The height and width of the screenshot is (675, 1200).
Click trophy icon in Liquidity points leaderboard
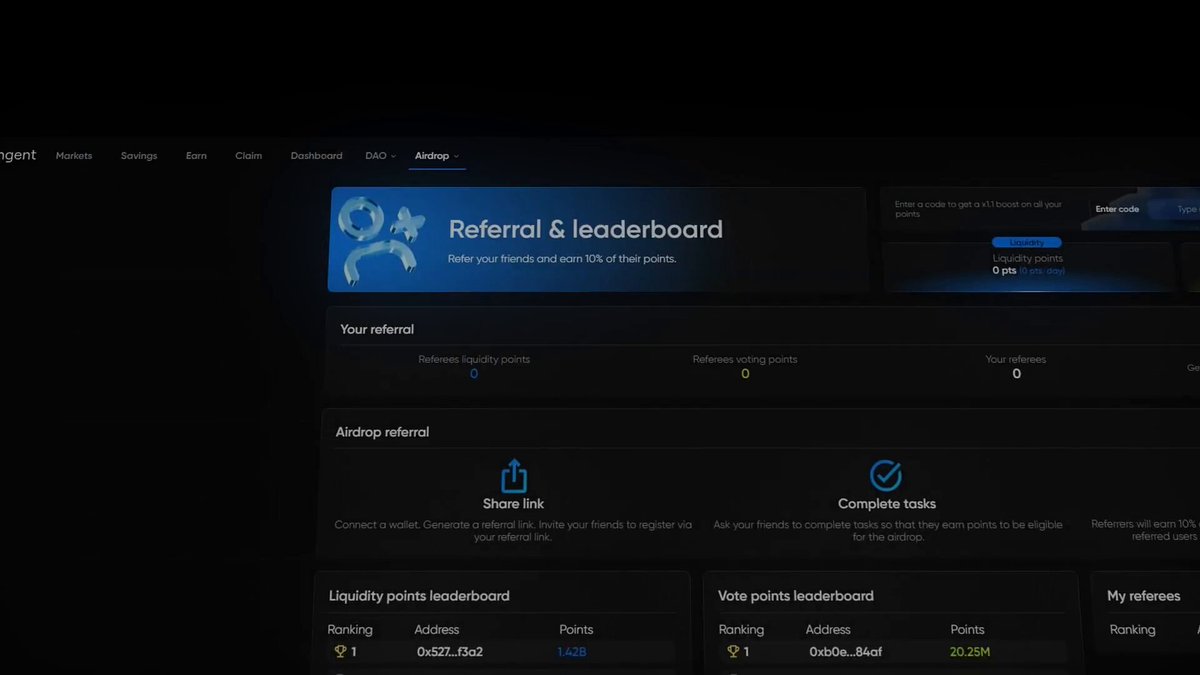coord(340,652)
